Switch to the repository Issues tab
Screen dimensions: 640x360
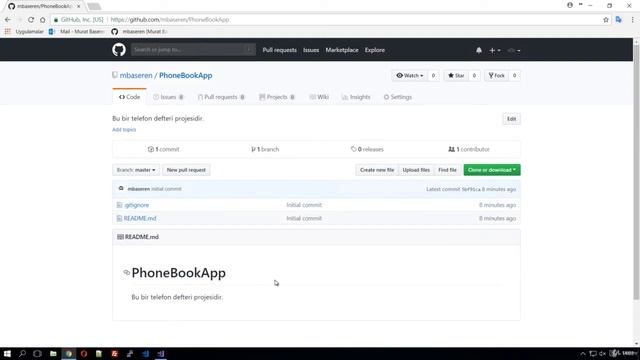pyautogui.click(x=168, y=97)
